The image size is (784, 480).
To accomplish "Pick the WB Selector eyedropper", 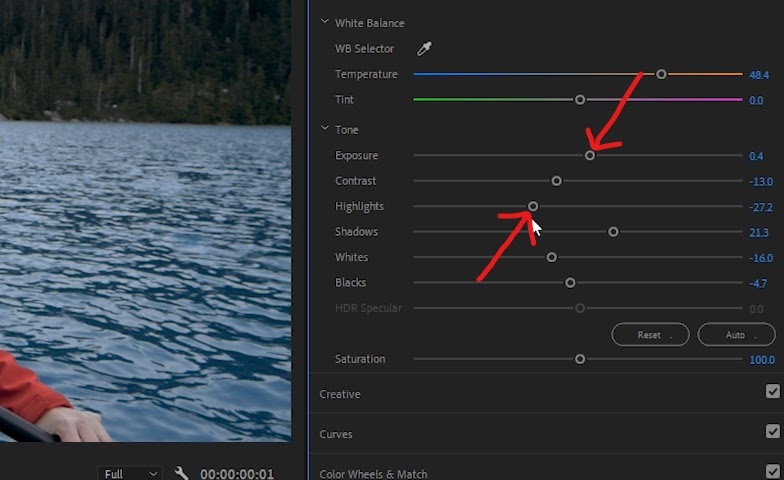I will pos(424,48).
